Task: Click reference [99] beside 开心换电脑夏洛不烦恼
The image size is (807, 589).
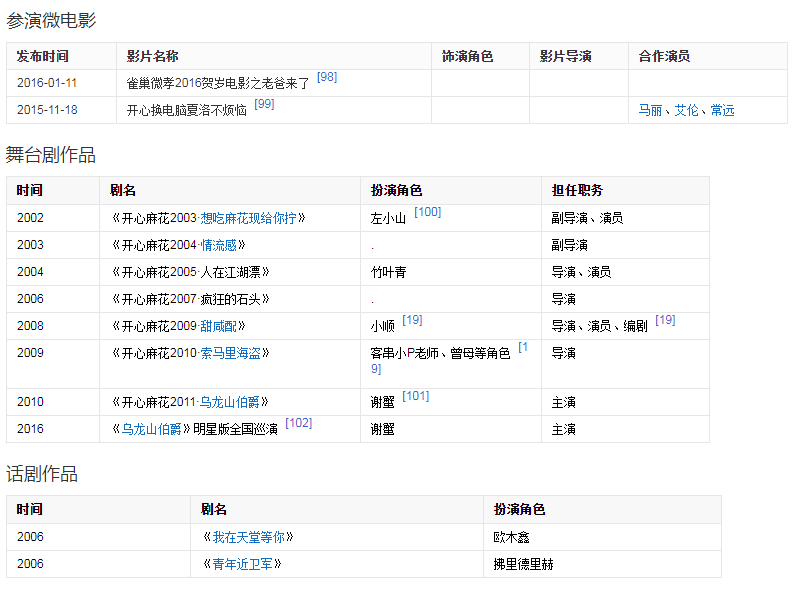Action: tap(264, 104)
